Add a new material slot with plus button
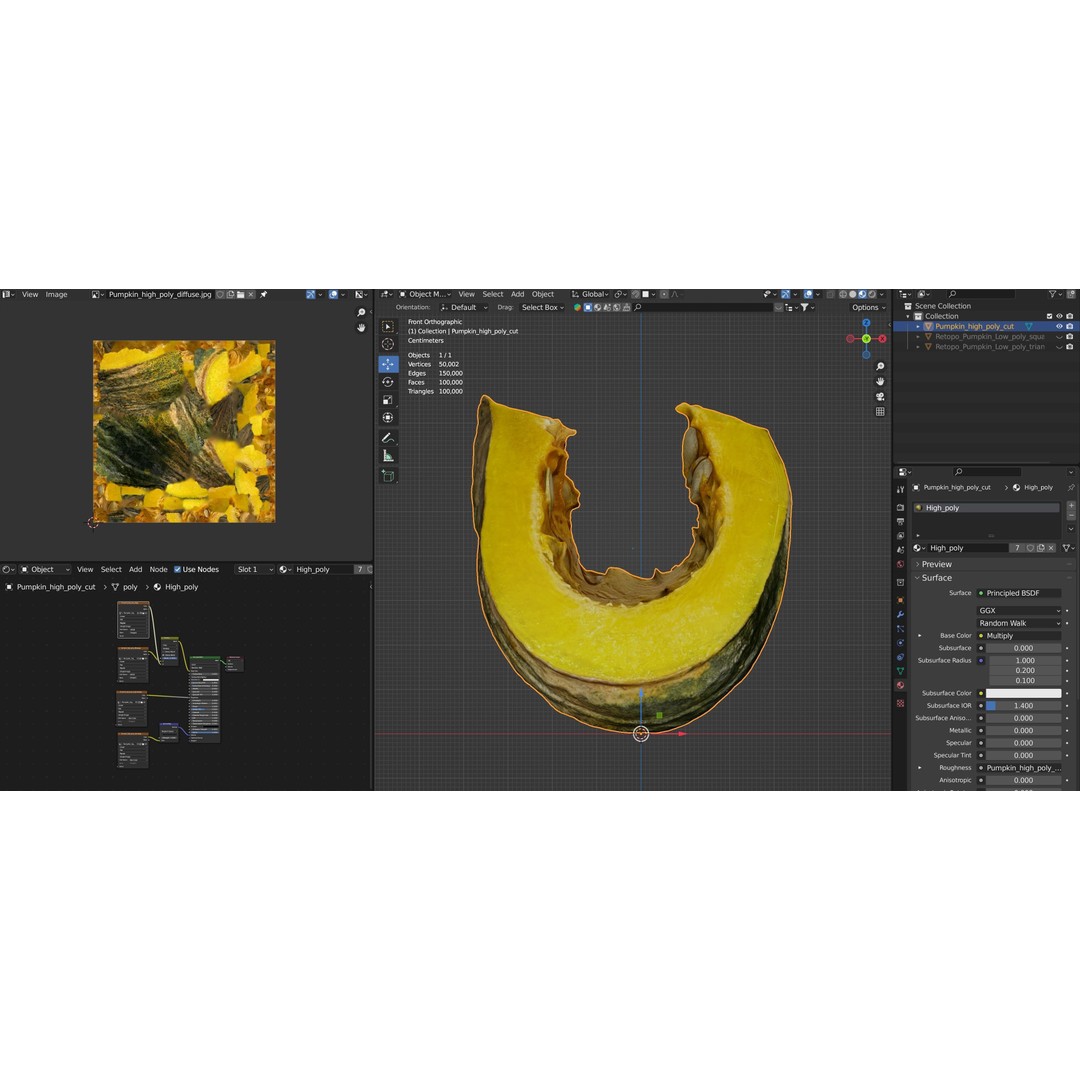Viewport: 1080px width, 1080px height. [1071, 506]
